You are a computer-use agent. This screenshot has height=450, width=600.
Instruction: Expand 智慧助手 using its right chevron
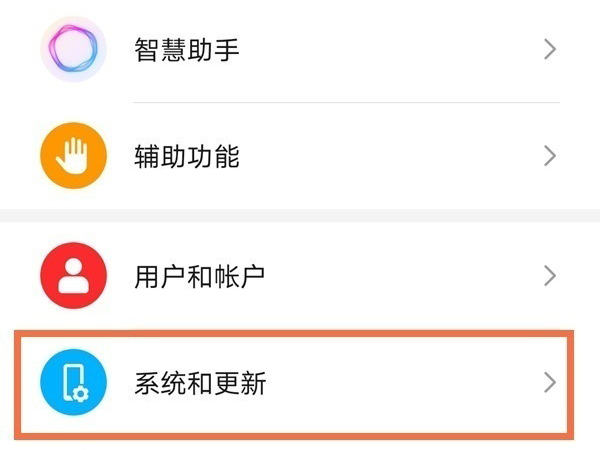[x=549, y=49]
